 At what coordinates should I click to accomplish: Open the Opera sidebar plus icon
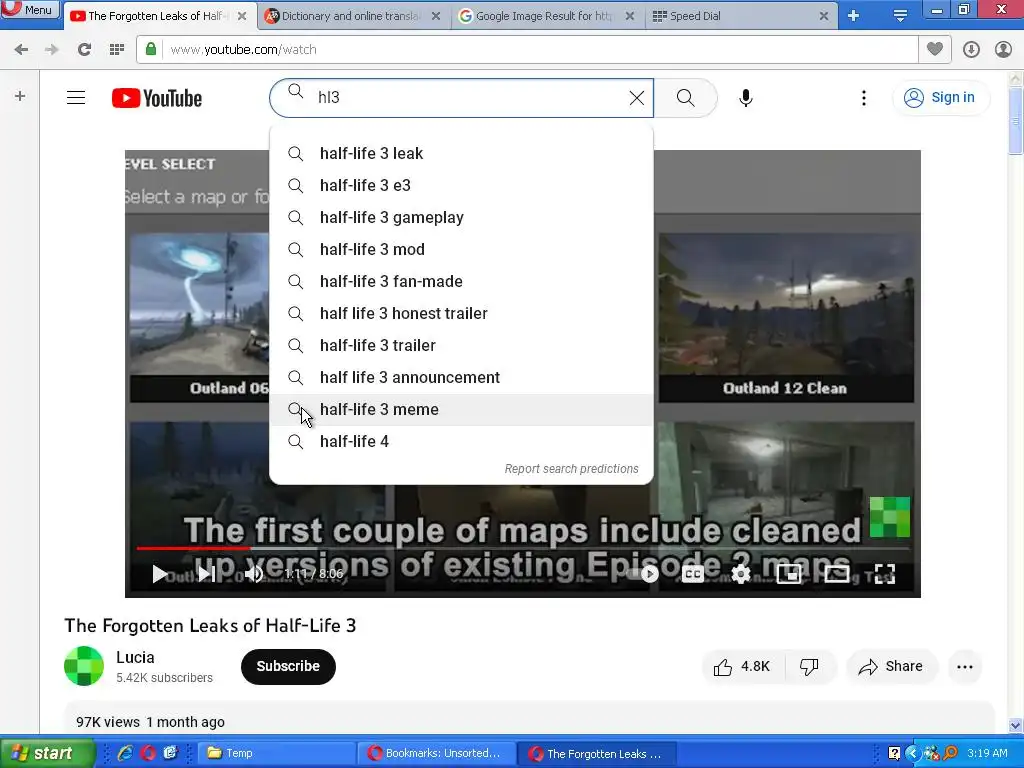pyautogui.click(x=20, y=96)
